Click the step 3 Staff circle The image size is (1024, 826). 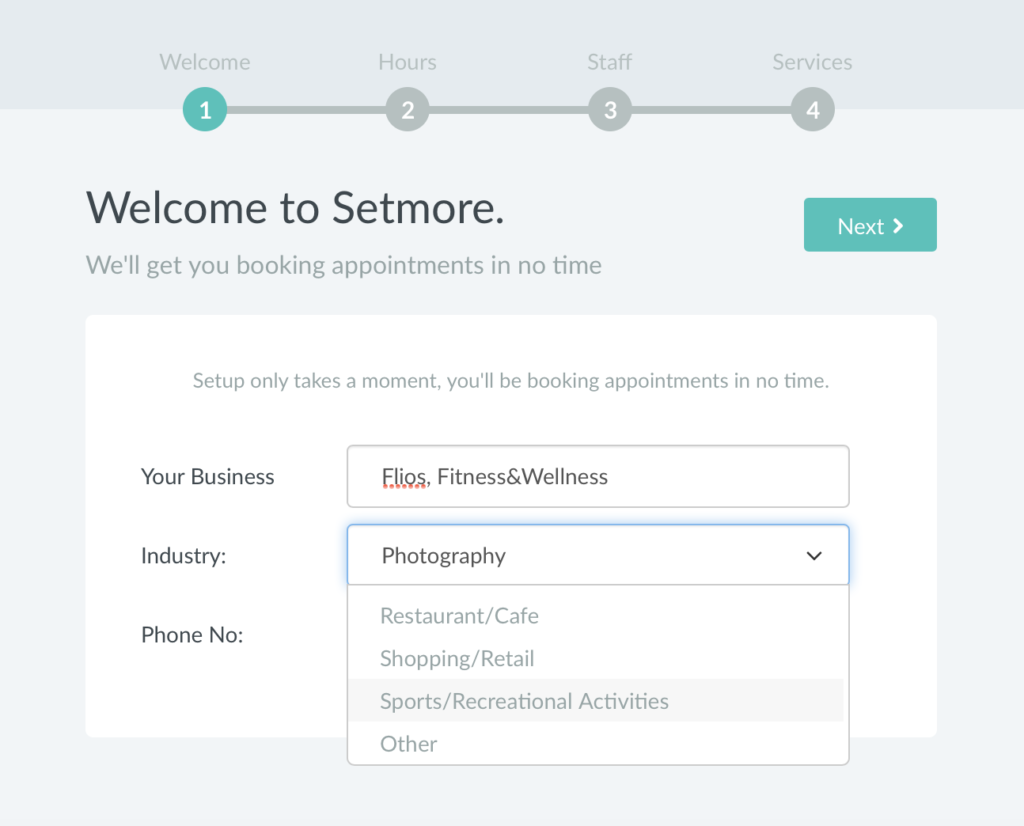(610, 110)
